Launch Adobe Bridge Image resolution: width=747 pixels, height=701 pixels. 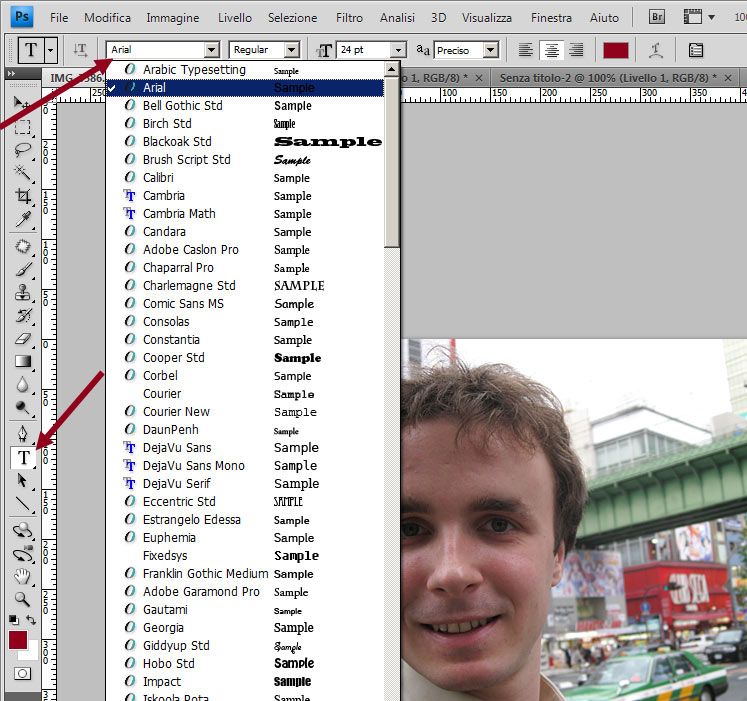(657, 18)
